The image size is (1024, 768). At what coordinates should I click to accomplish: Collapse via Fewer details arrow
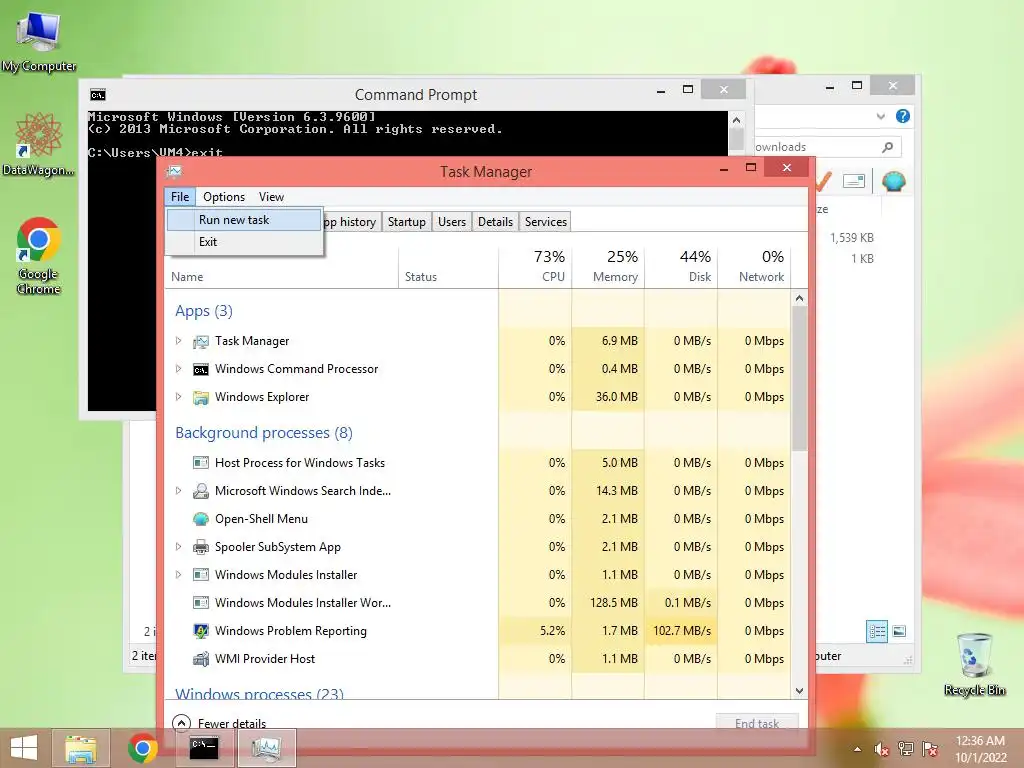coord(181,723)
